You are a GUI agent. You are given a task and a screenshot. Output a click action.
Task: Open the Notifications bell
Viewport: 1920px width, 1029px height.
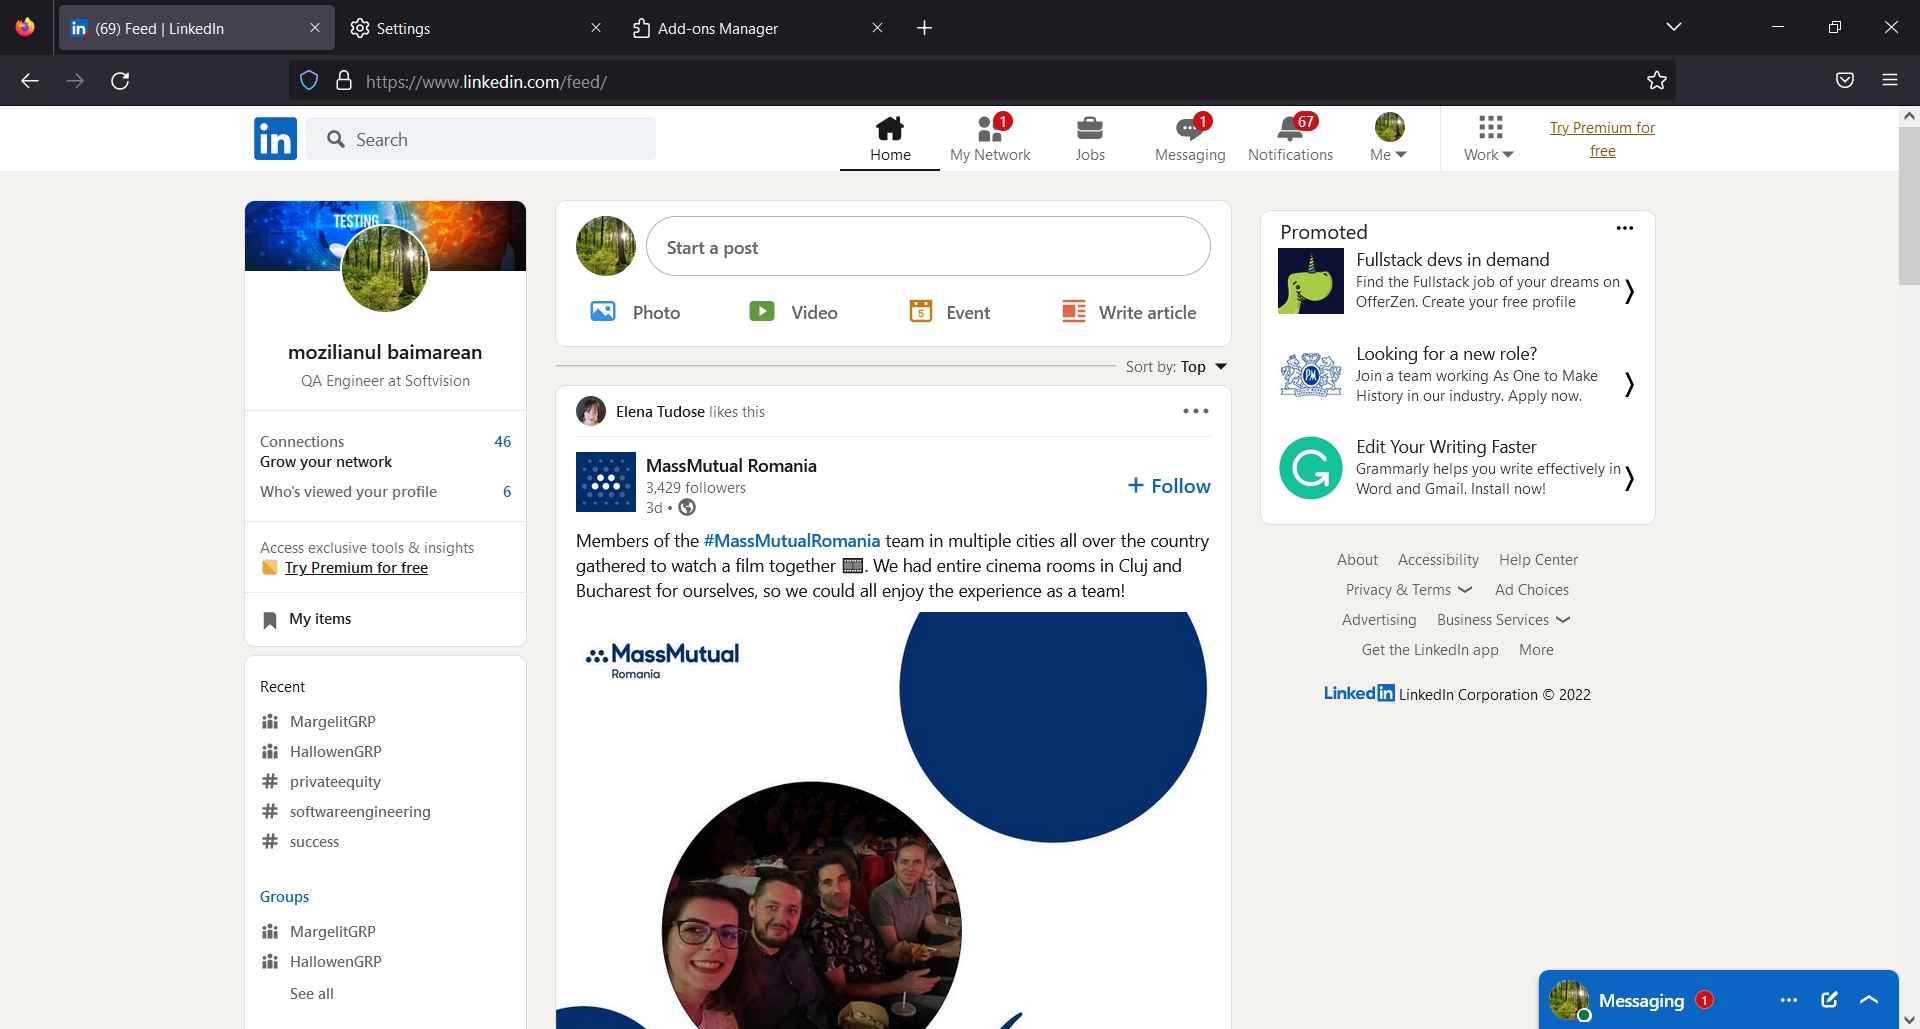tap(1289, 138)
